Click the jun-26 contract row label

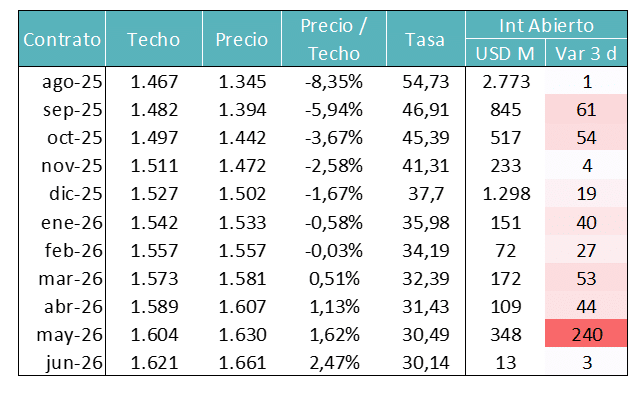pos(74,362)
